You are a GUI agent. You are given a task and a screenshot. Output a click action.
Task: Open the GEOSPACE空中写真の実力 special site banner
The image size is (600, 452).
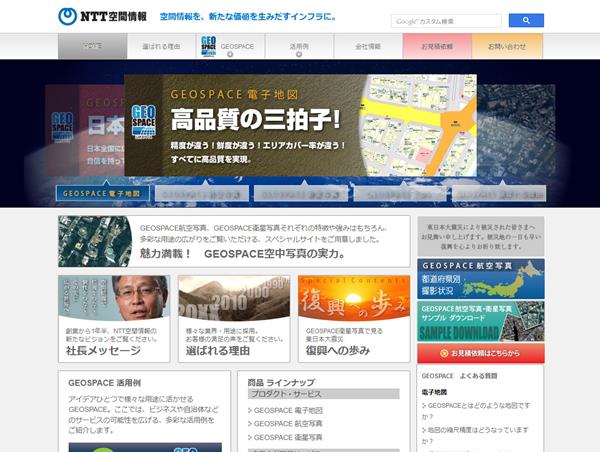tap(234, 241)
